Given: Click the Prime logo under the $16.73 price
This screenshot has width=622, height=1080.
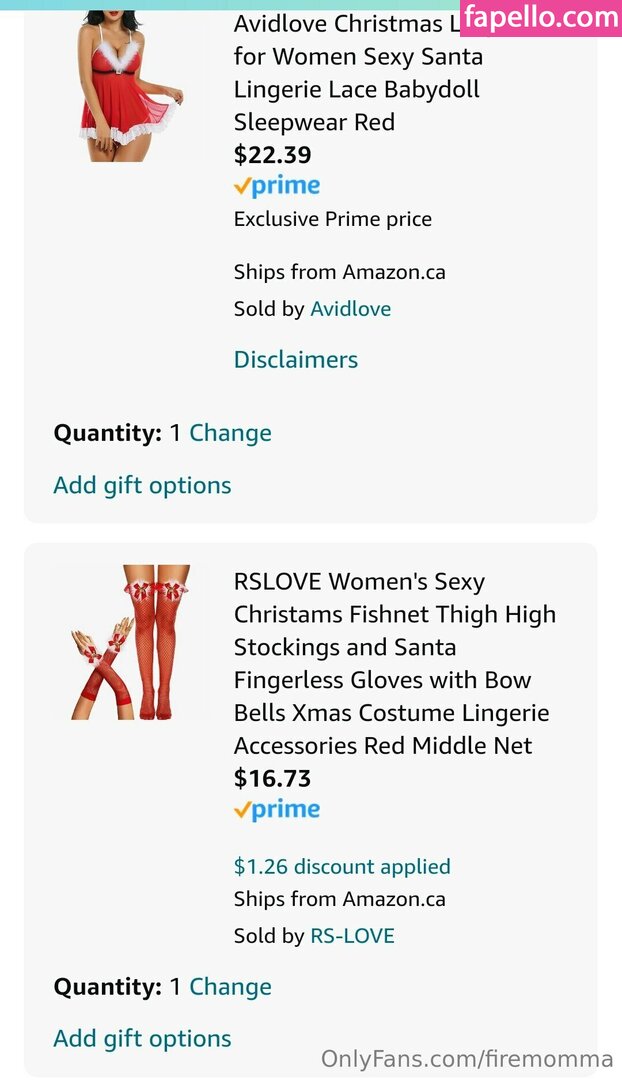Looking at the screenshot, I should point(277,810).
